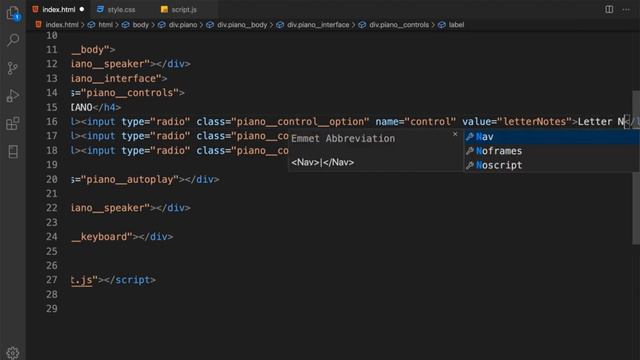Screen dimensions: 640x360
Task: Click piano__control__option class on line 16
Action: tap(300, 122)
